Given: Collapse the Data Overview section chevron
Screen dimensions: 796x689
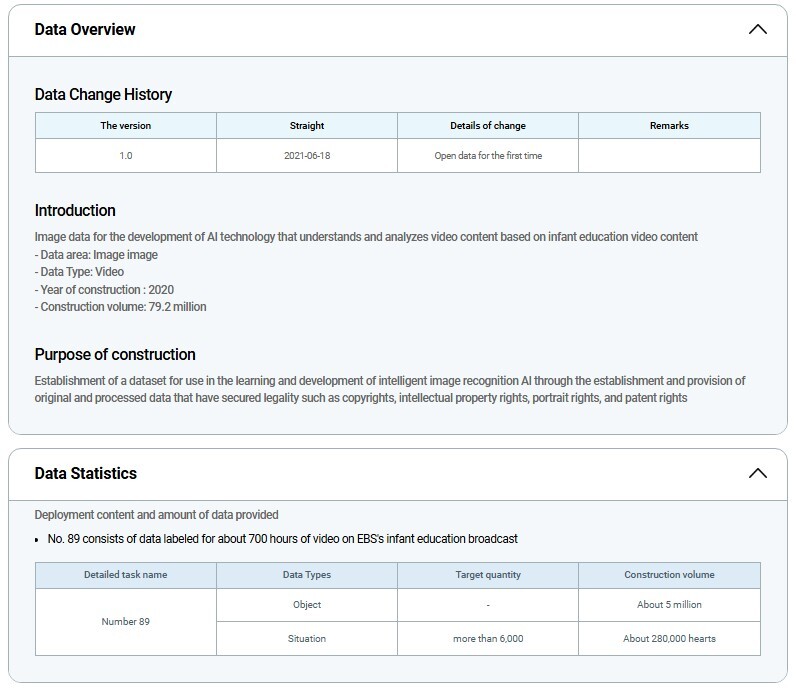Looking at the screenshot, I should click(x=757, y=29).
